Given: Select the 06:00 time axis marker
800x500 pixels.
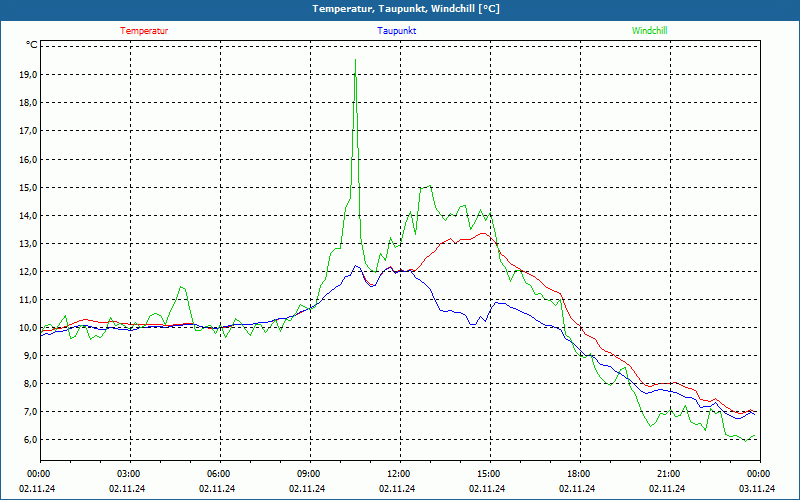Looking at the screenshot, I should 219,474.
